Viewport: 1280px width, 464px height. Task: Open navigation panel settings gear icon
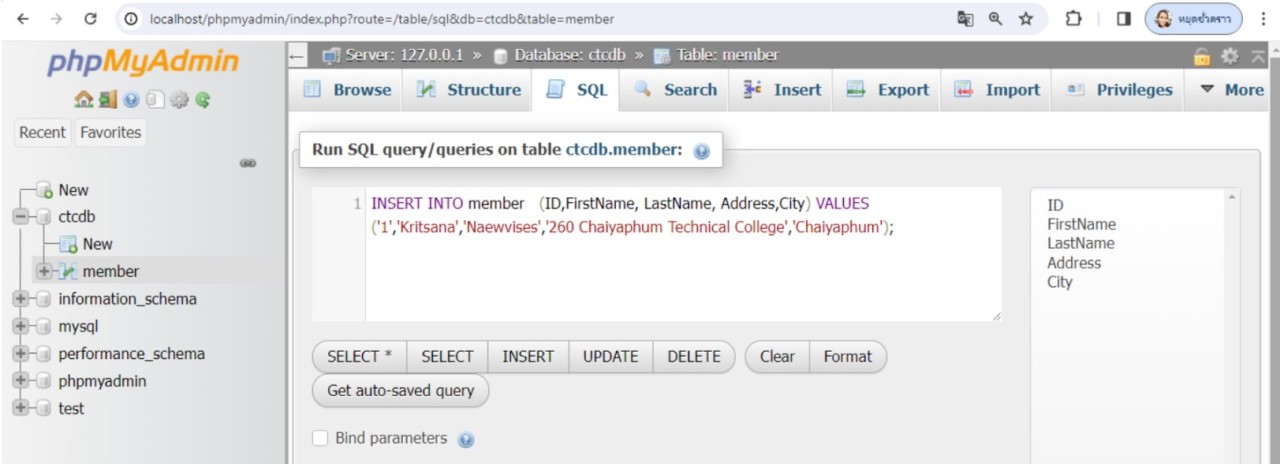coord(179,100)
